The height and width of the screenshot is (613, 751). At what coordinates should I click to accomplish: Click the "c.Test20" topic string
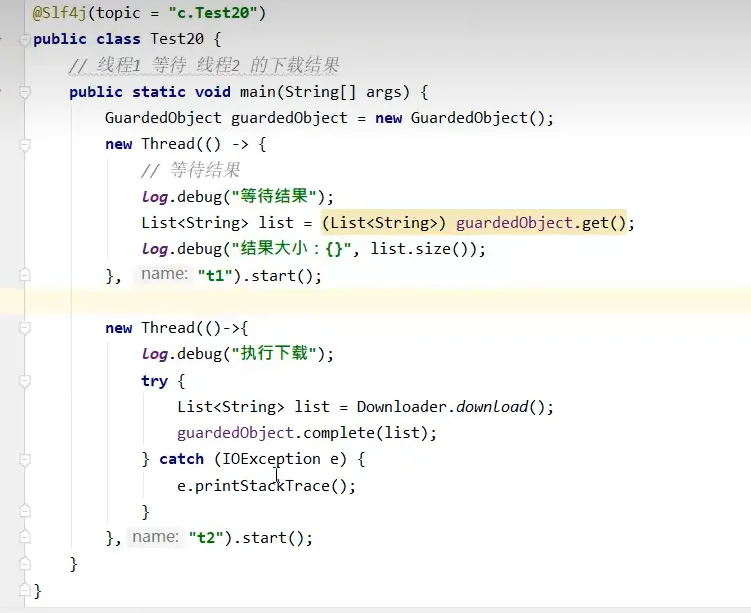click(213, 13)
